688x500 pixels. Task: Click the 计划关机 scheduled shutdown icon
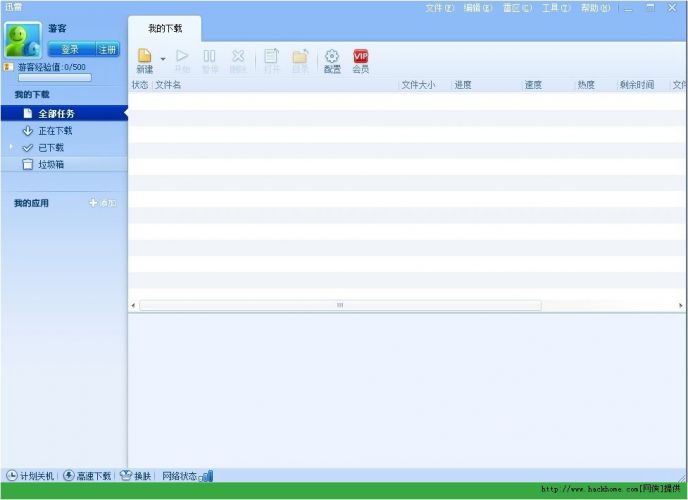[12, 476]
